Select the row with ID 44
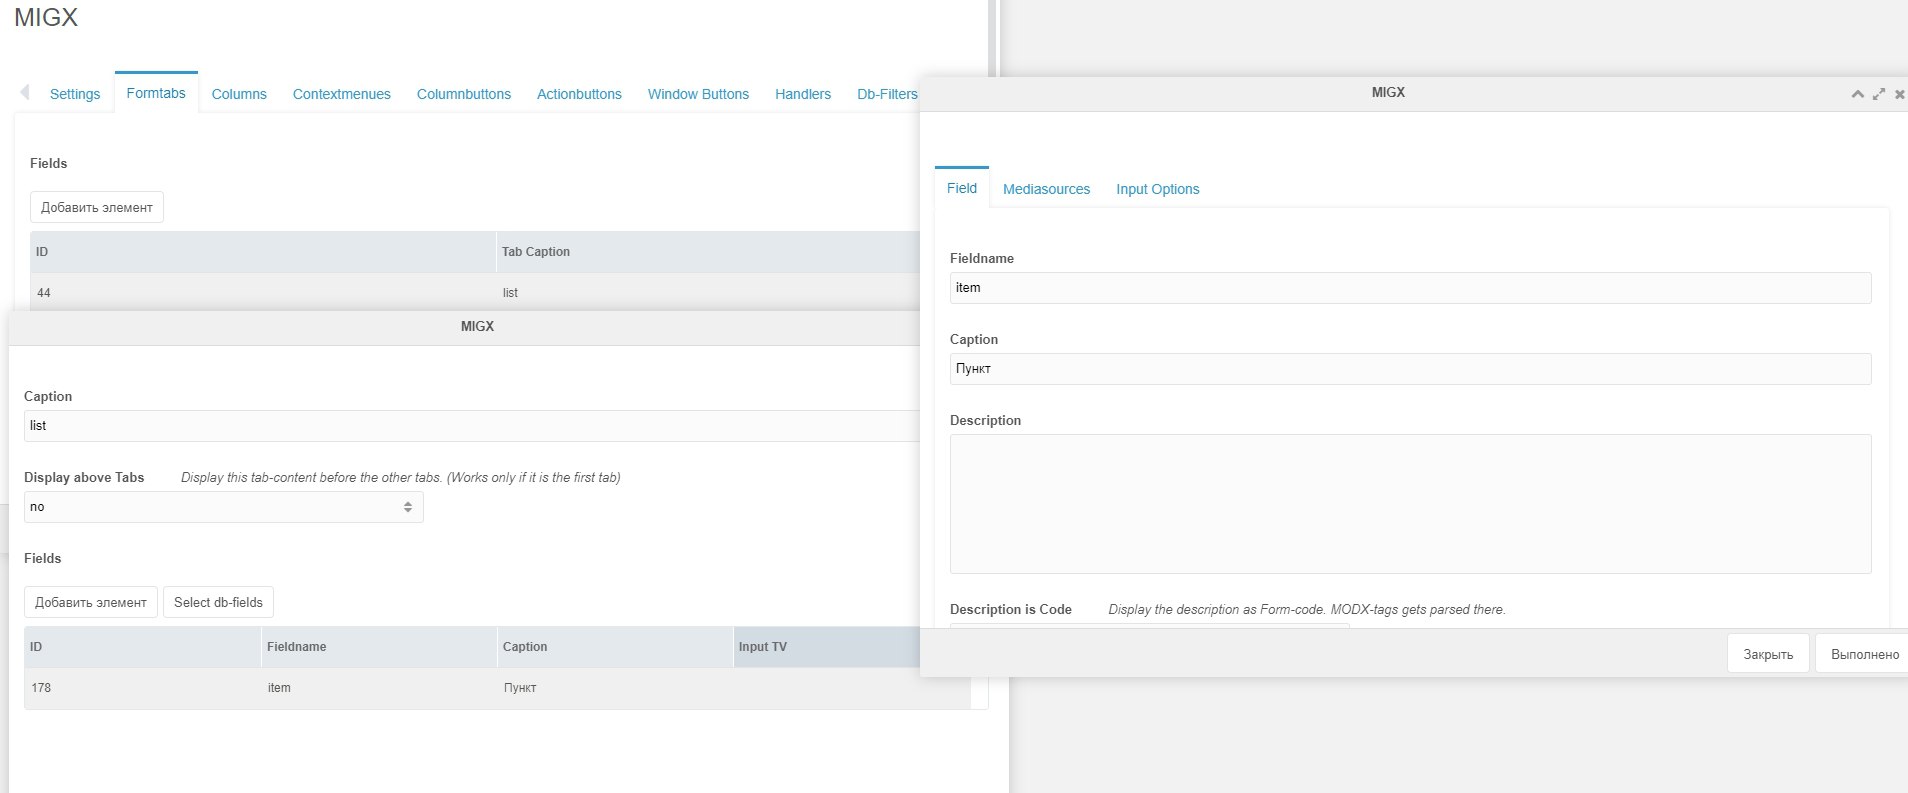Viewport: 1908px width, 793px height. pyautogui.click(x=475, y=292)
